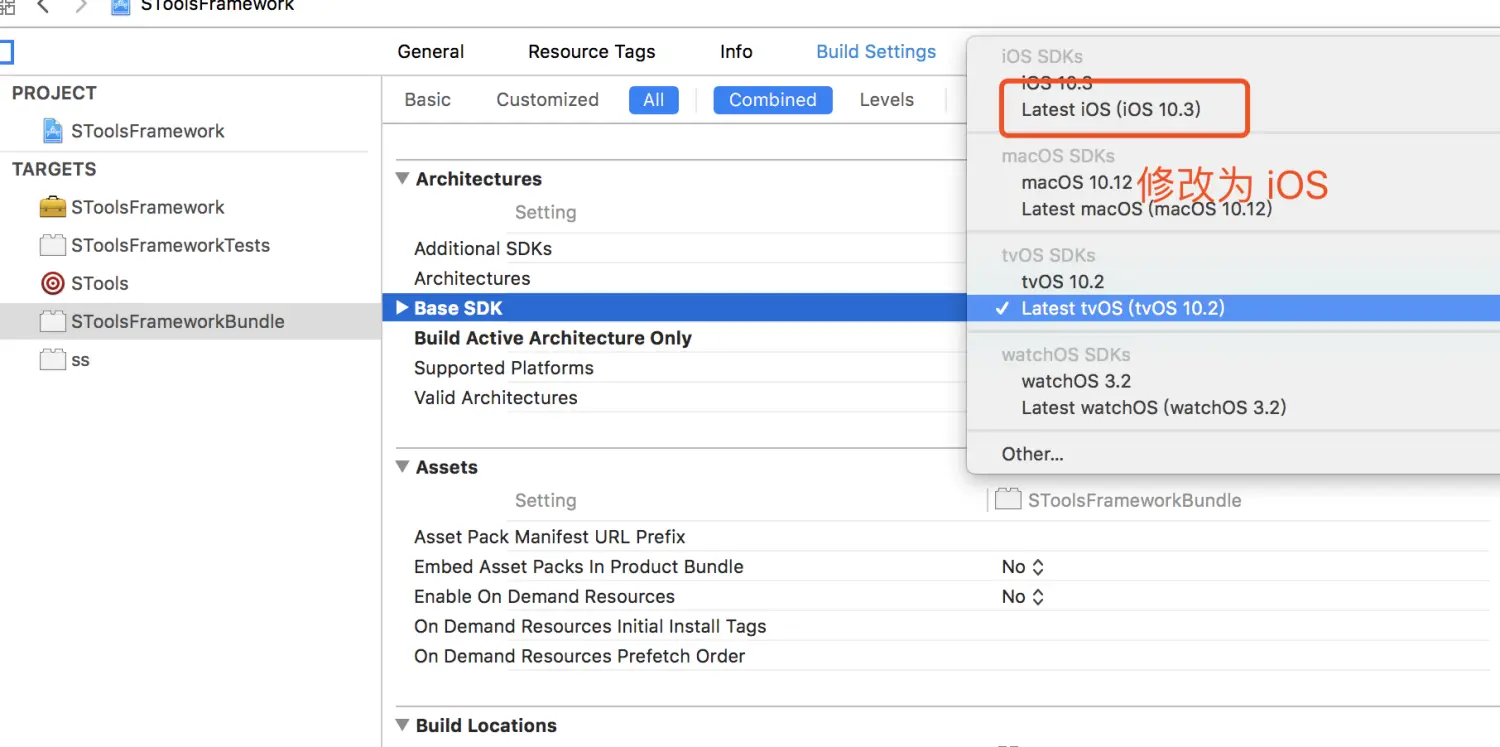Open Embed Asset Packs No dropdown
Viewport: 1500px width, 747px height.
[x=1023, y=567]
